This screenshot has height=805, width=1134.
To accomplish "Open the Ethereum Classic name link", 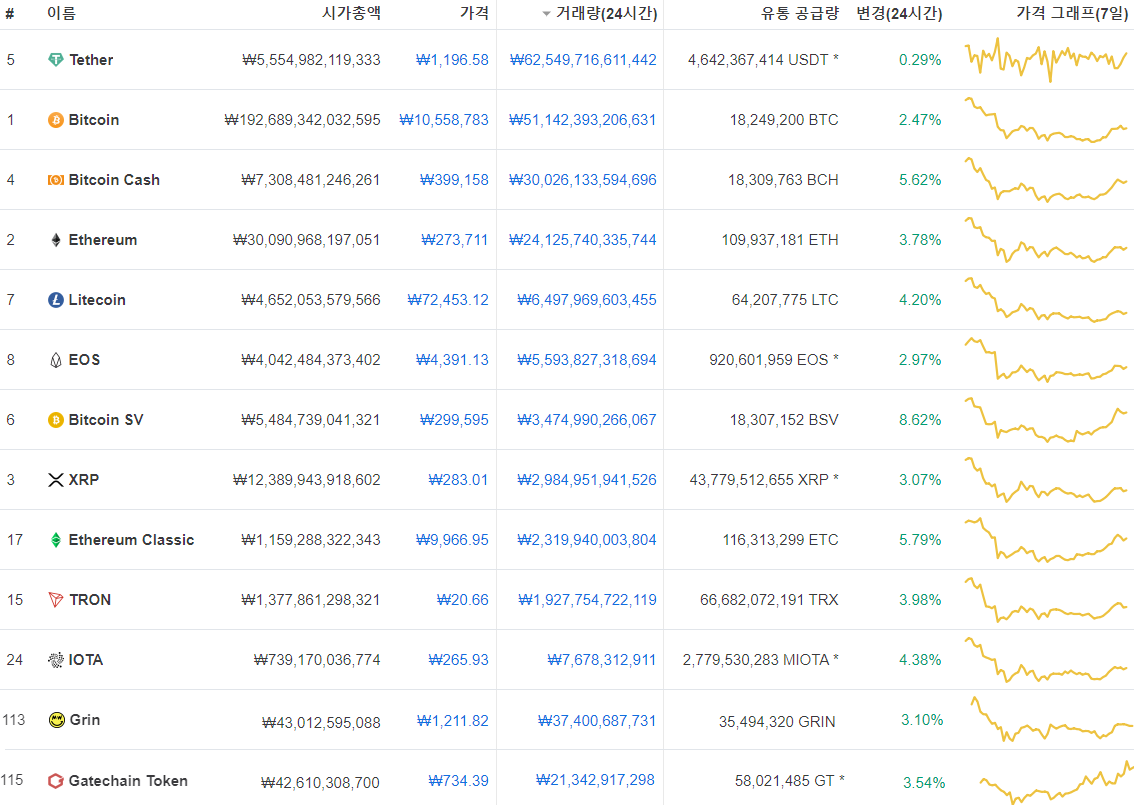I will pos(132,540).
